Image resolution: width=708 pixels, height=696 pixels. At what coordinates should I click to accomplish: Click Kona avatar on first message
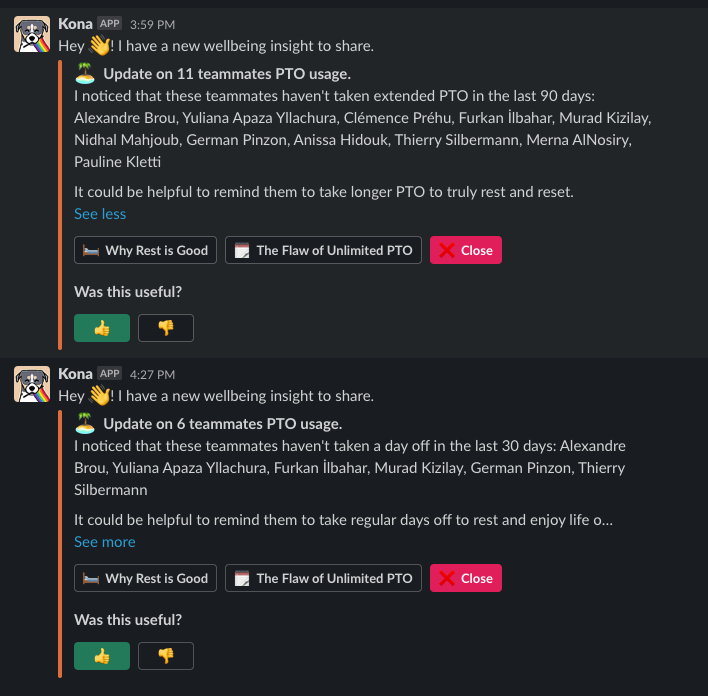pos(32,35)
